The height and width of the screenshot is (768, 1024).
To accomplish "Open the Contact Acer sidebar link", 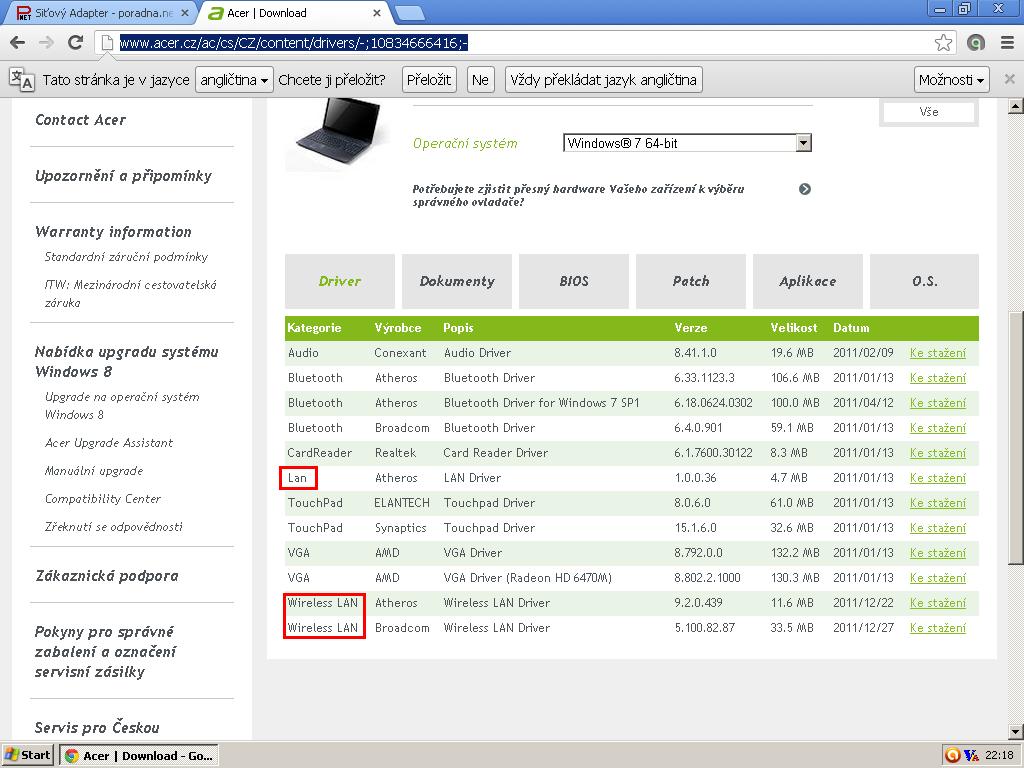I will [80, 120].
